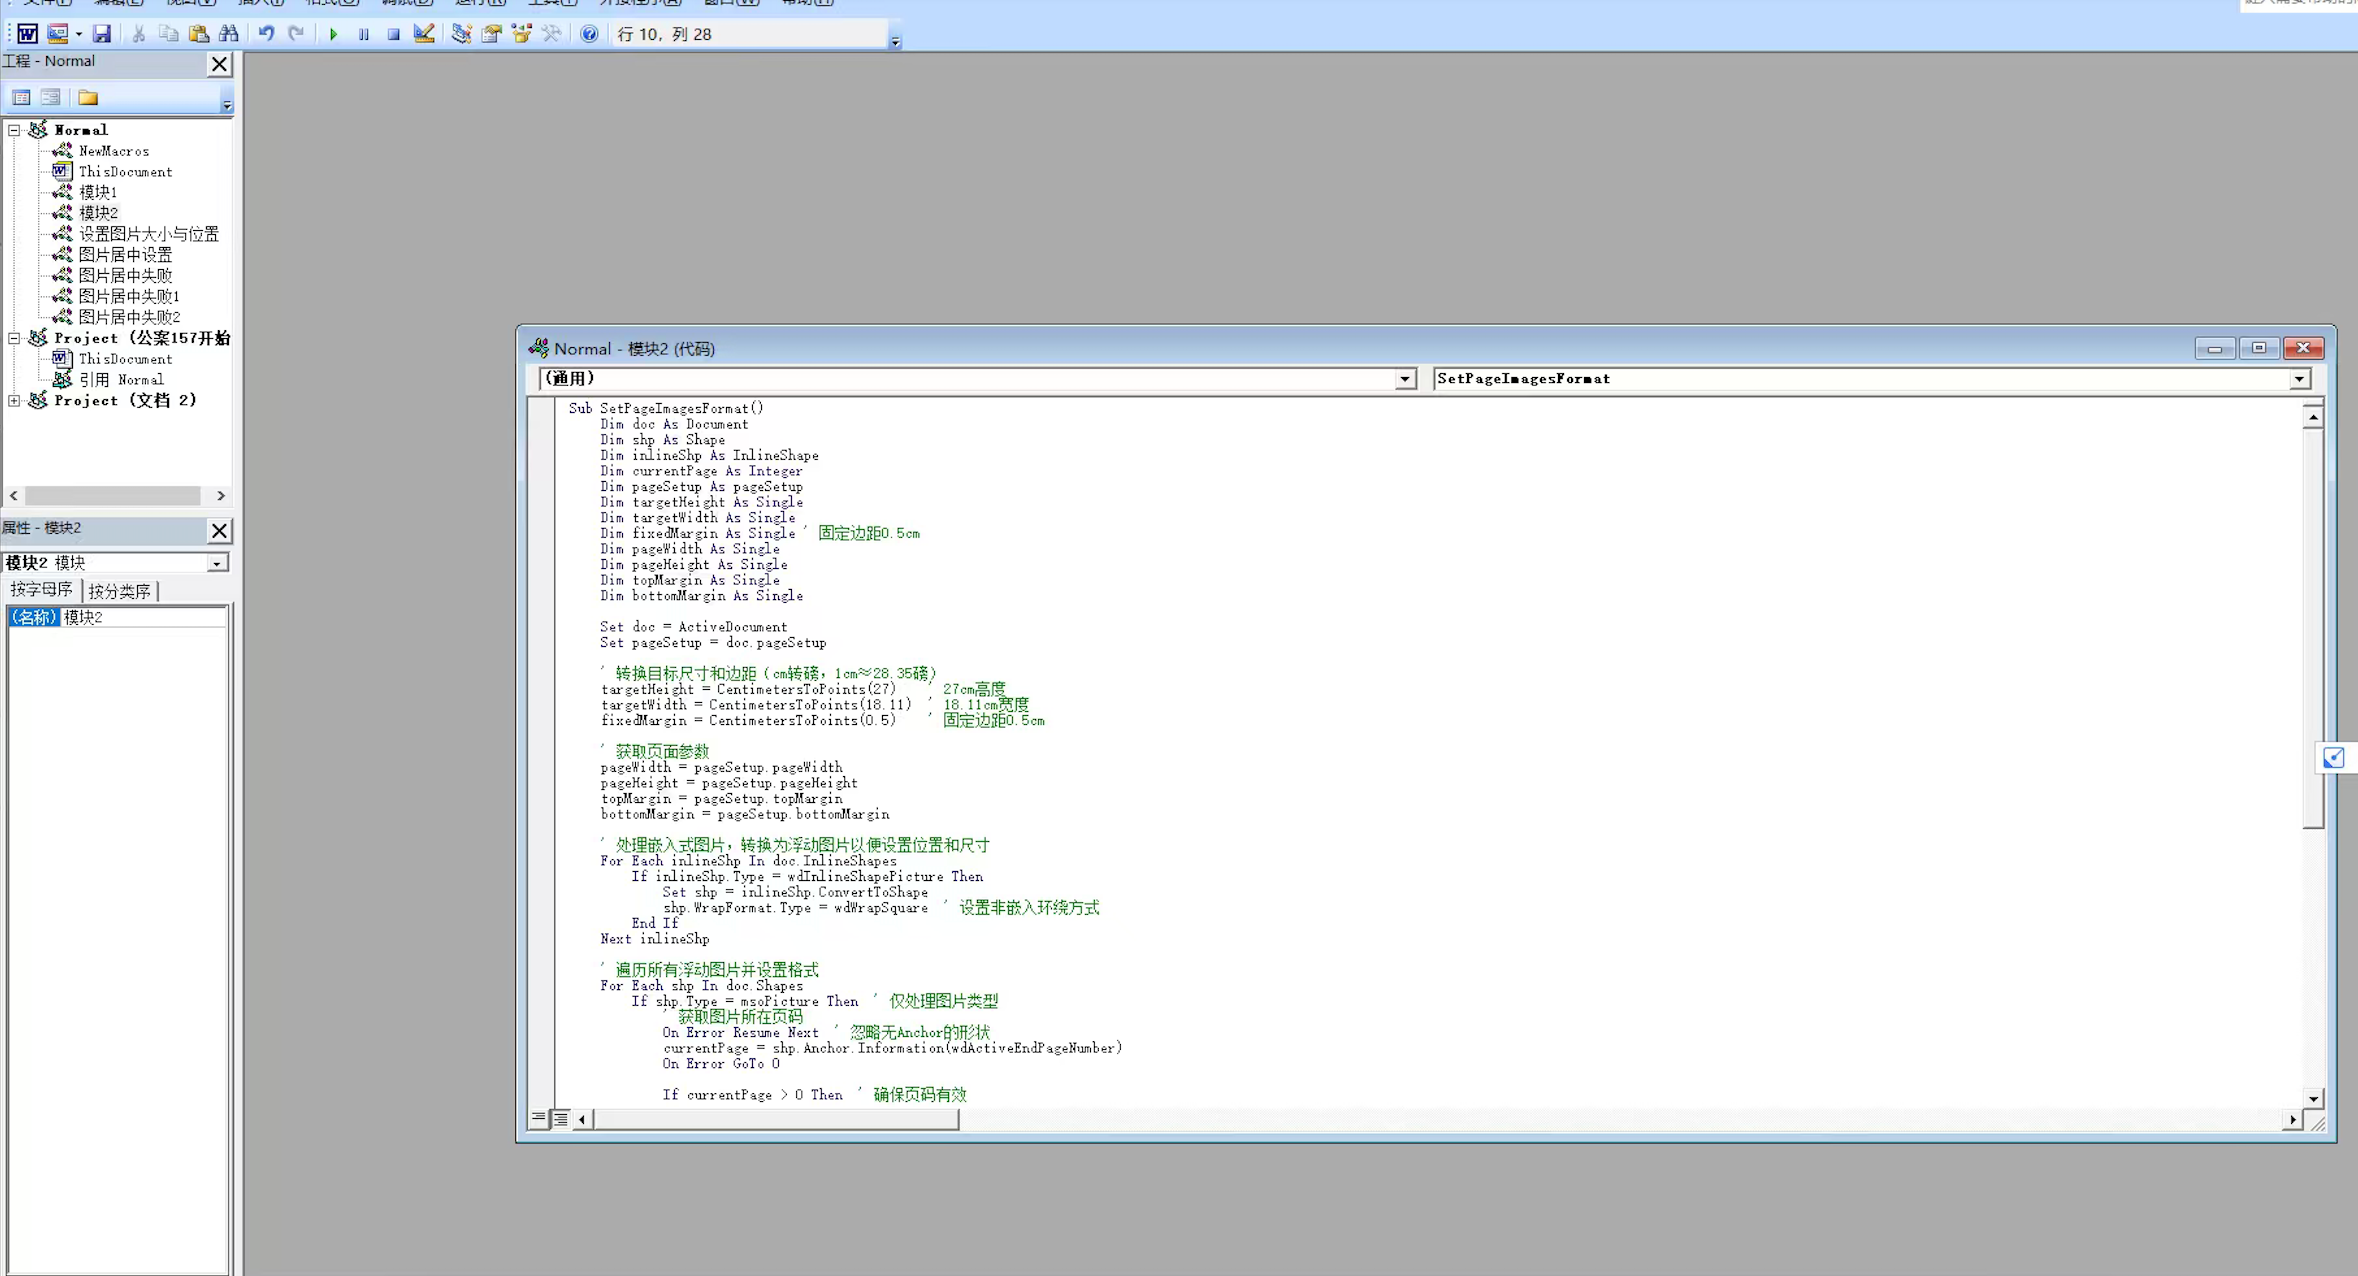Switch to Microsoft Word view icon

click(x=27, y=34)
